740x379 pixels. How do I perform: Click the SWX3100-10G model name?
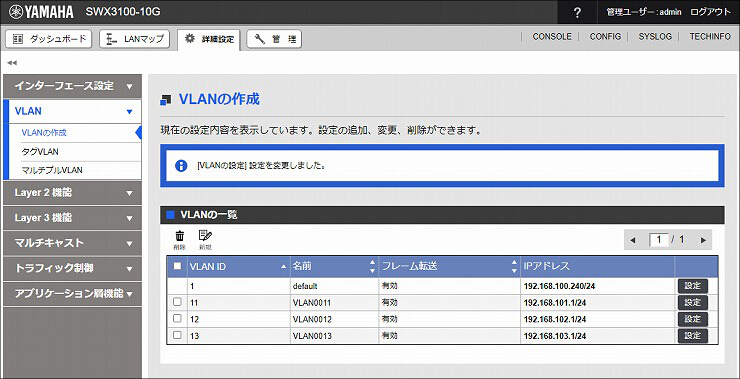123,12
